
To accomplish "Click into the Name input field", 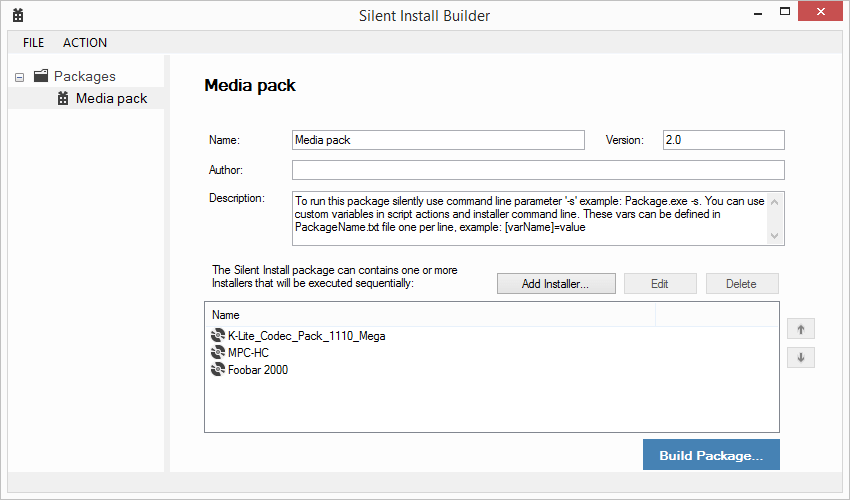I will 437,140.
